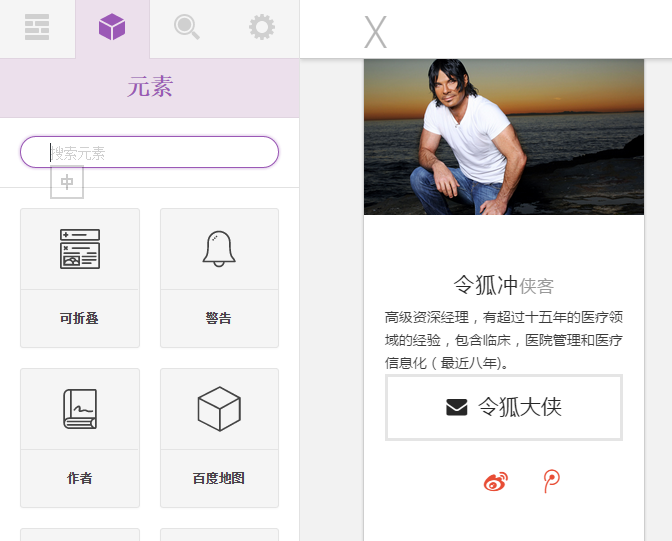Click the 百度地图 label
This screenshot has height=541, width=672.
point(219,478)
